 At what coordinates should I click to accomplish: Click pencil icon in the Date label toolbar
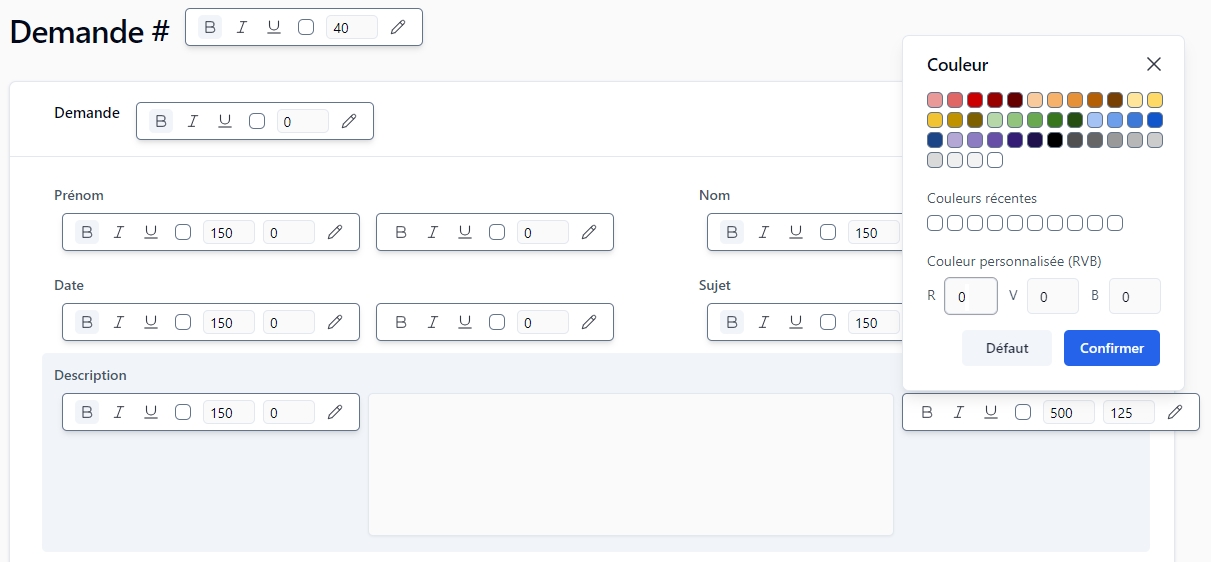click(335, 322)
